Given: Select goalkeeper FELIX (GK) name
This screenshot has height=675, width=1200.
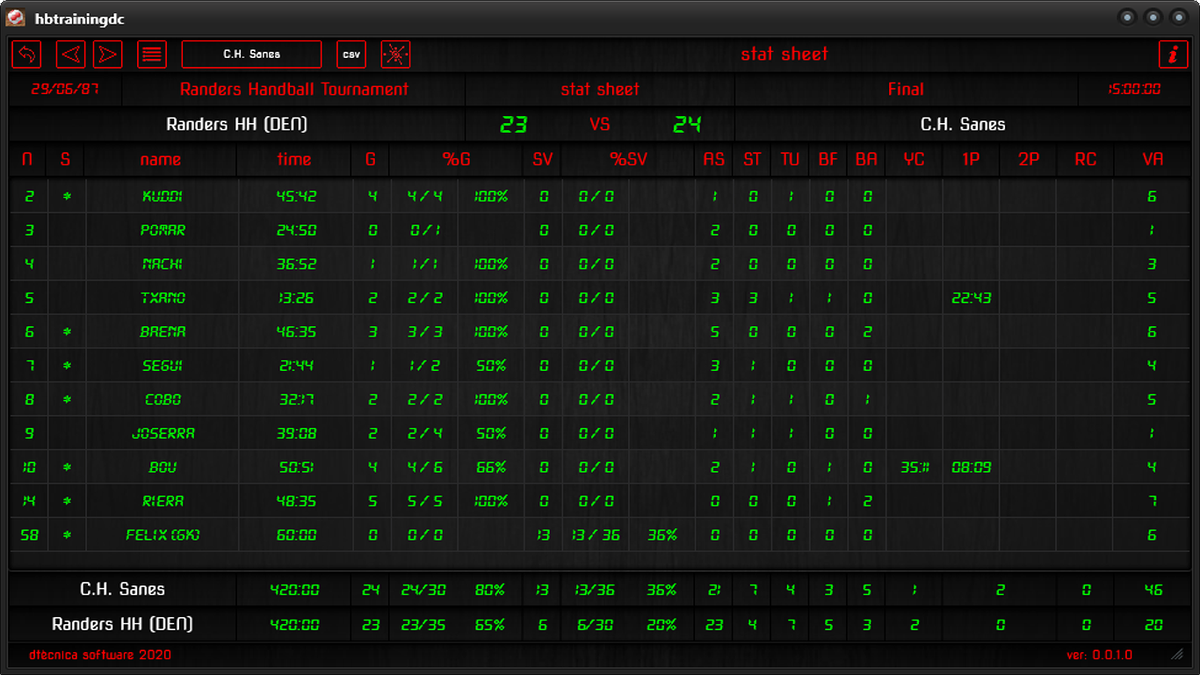Looking at the screenshot, I should coord(163,535).
